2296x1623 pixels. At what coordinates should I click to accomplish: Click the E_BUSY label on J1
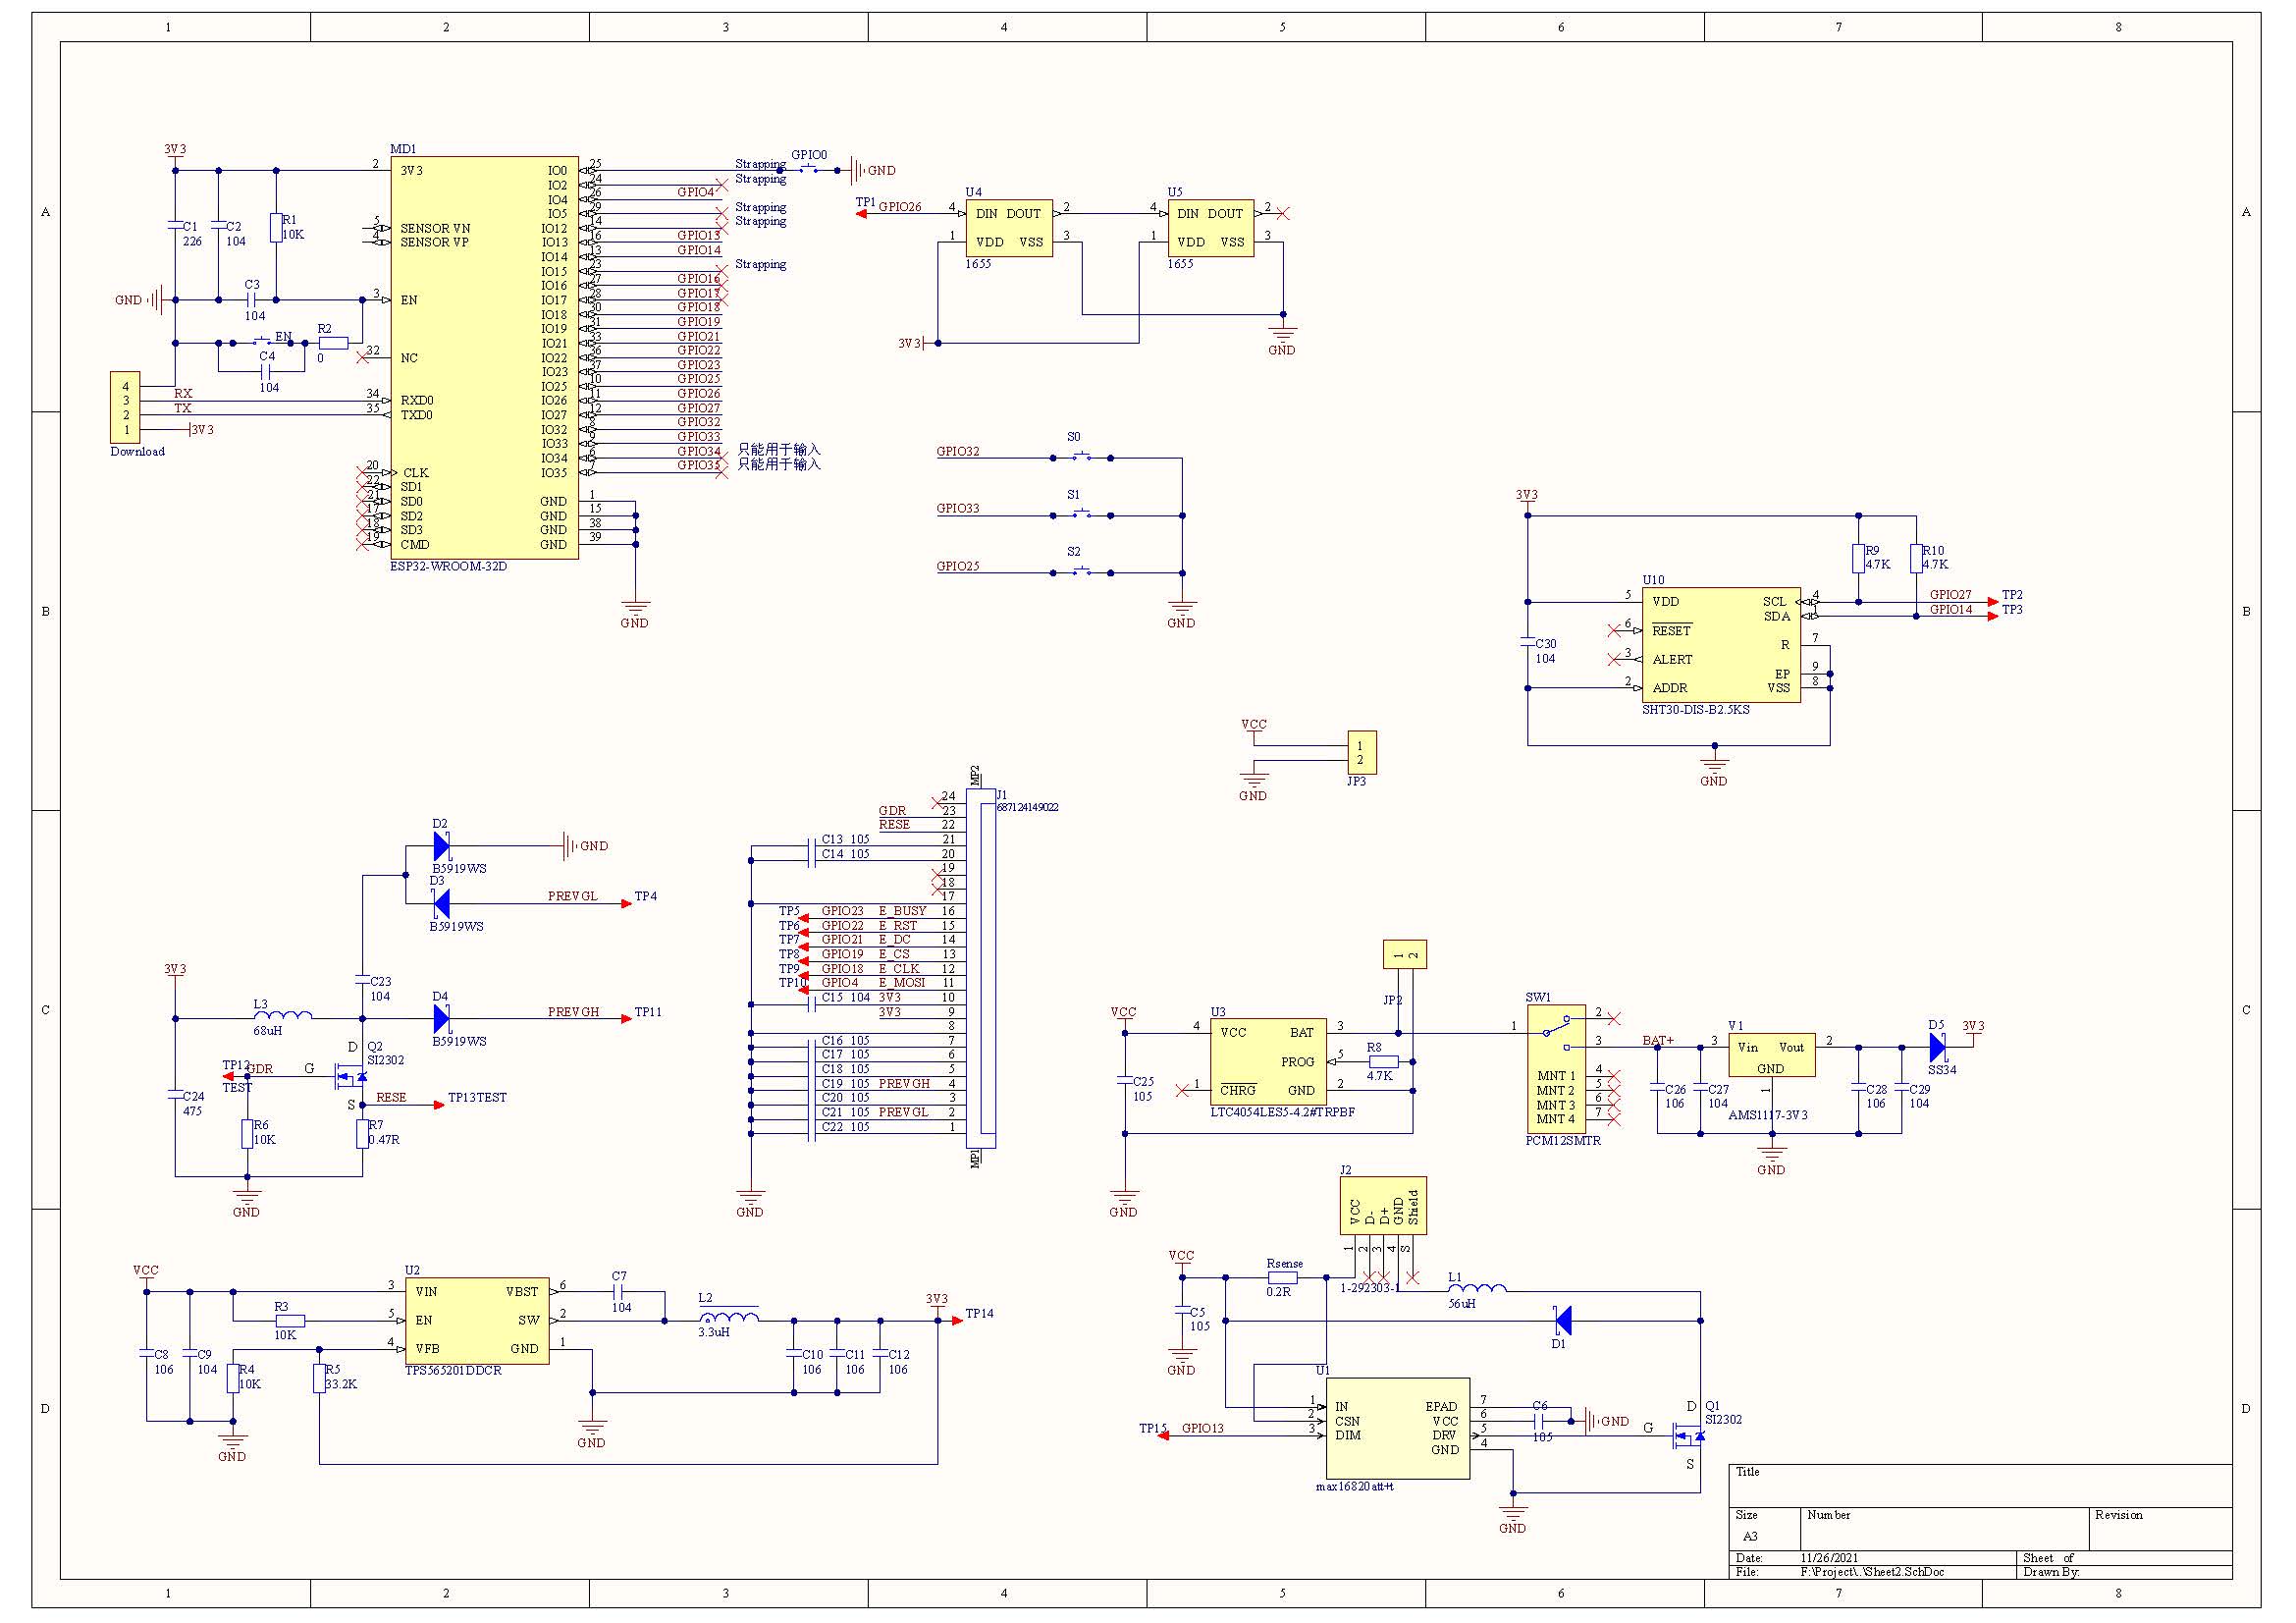(x=902, y=911)
